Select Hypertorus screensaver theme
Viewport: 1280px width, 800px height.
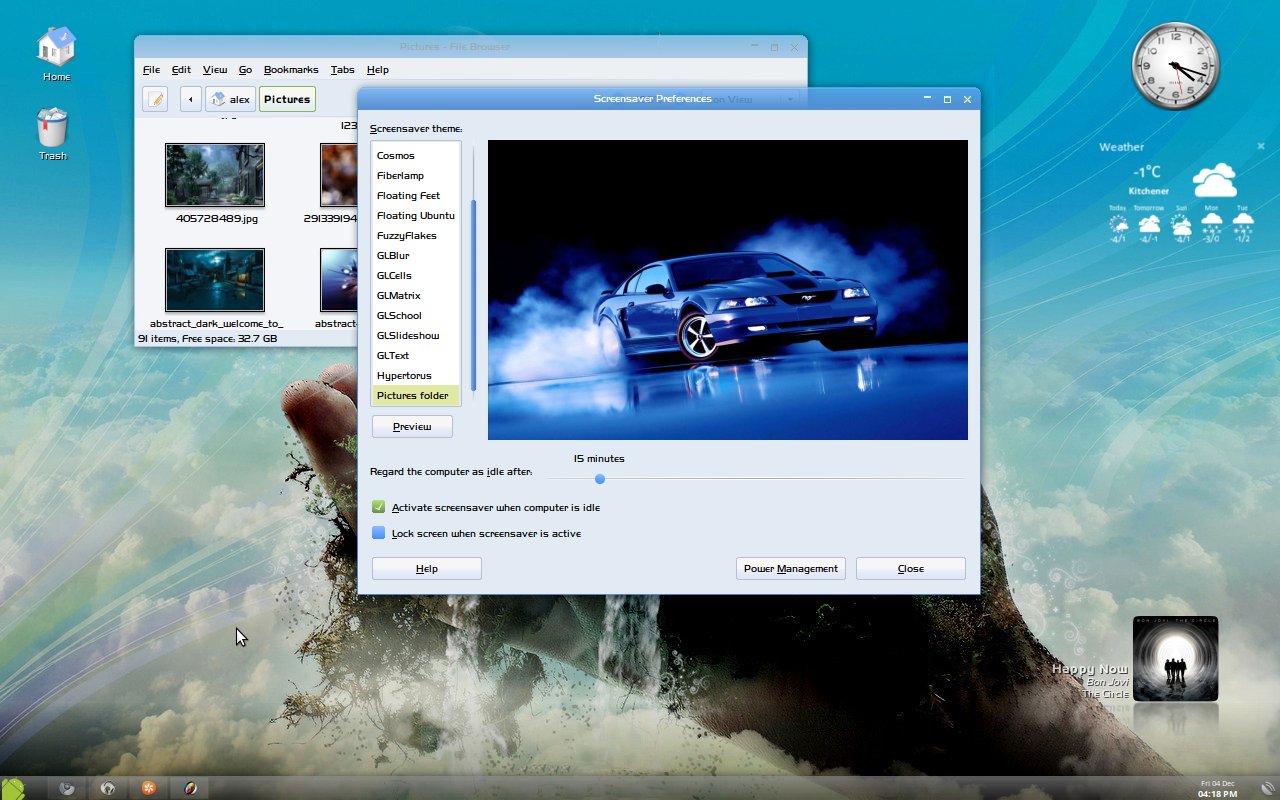[416, 376]
